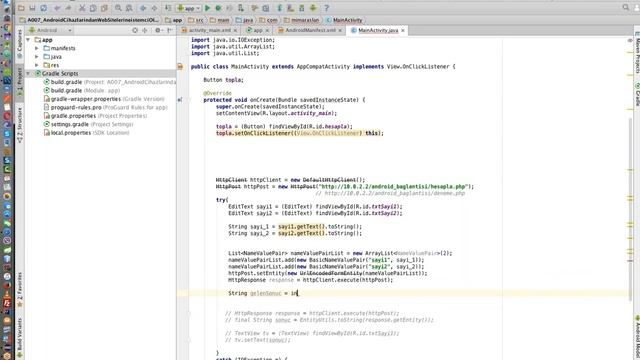Click the Redo arrow icon
The width and height of the screenshot is (640, 360).
pos(68,8)
